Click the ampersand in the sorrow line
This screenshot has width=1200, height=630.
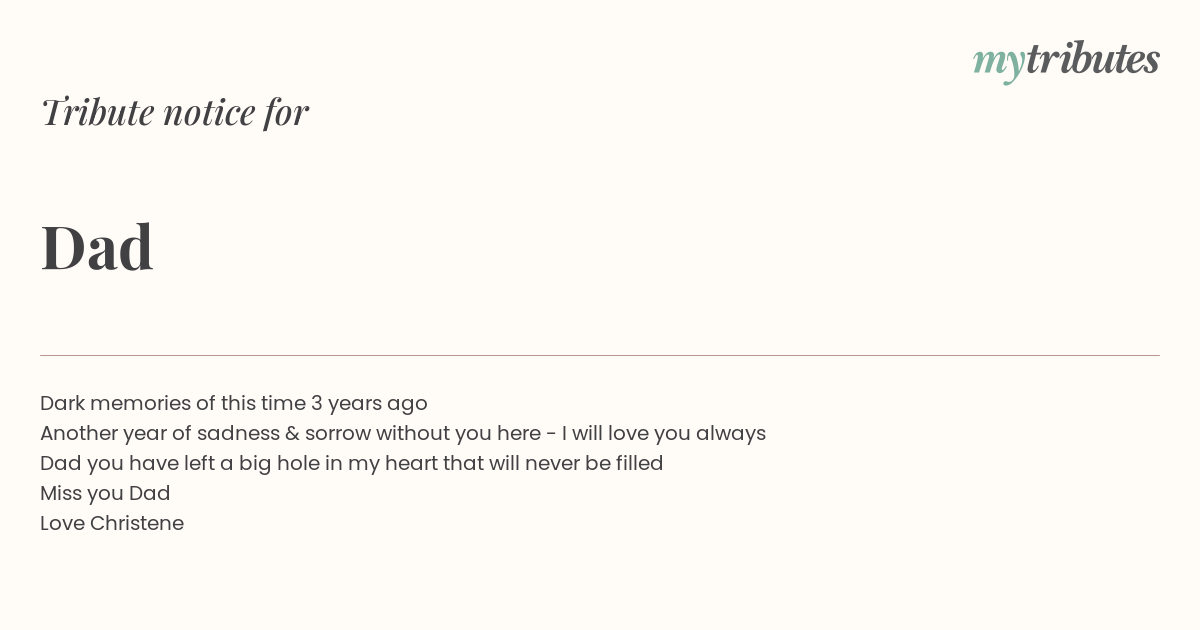(x=292, y=434)
